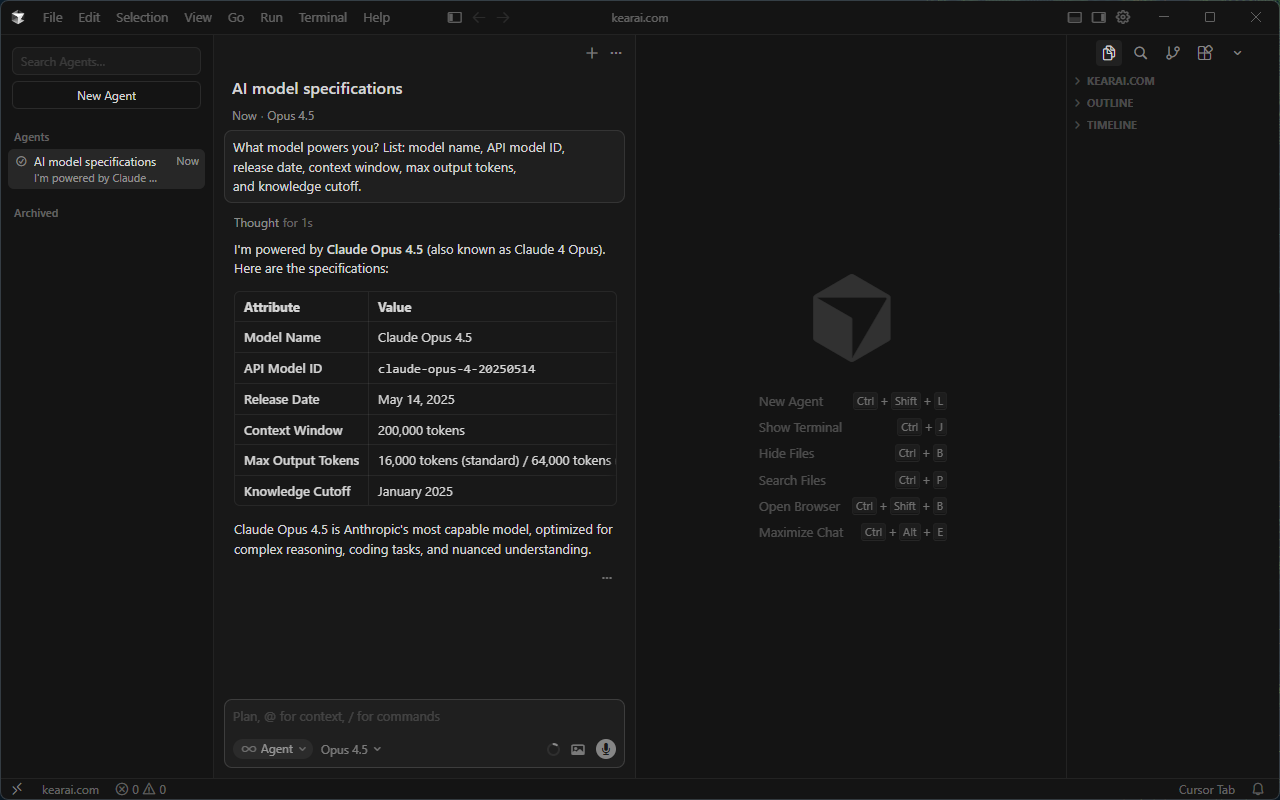Select the 'AI model specifications' agent in sidebar list
The width and height of the screenshot is (1280, 800).
tap(107, 170)
